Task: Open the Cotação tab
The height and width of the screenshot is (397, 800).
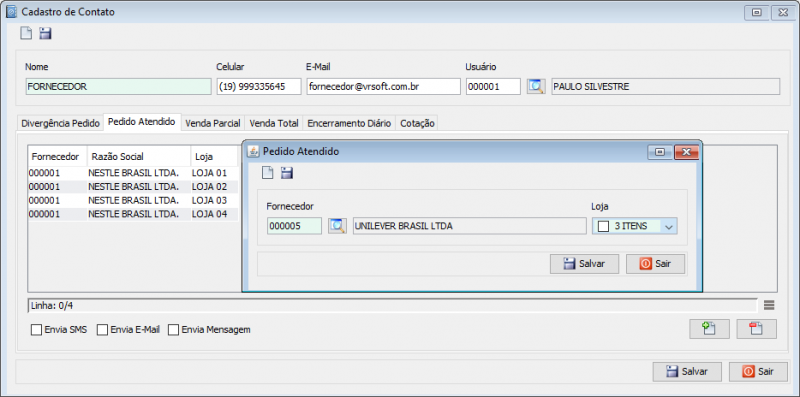Action: click(417, 123)
